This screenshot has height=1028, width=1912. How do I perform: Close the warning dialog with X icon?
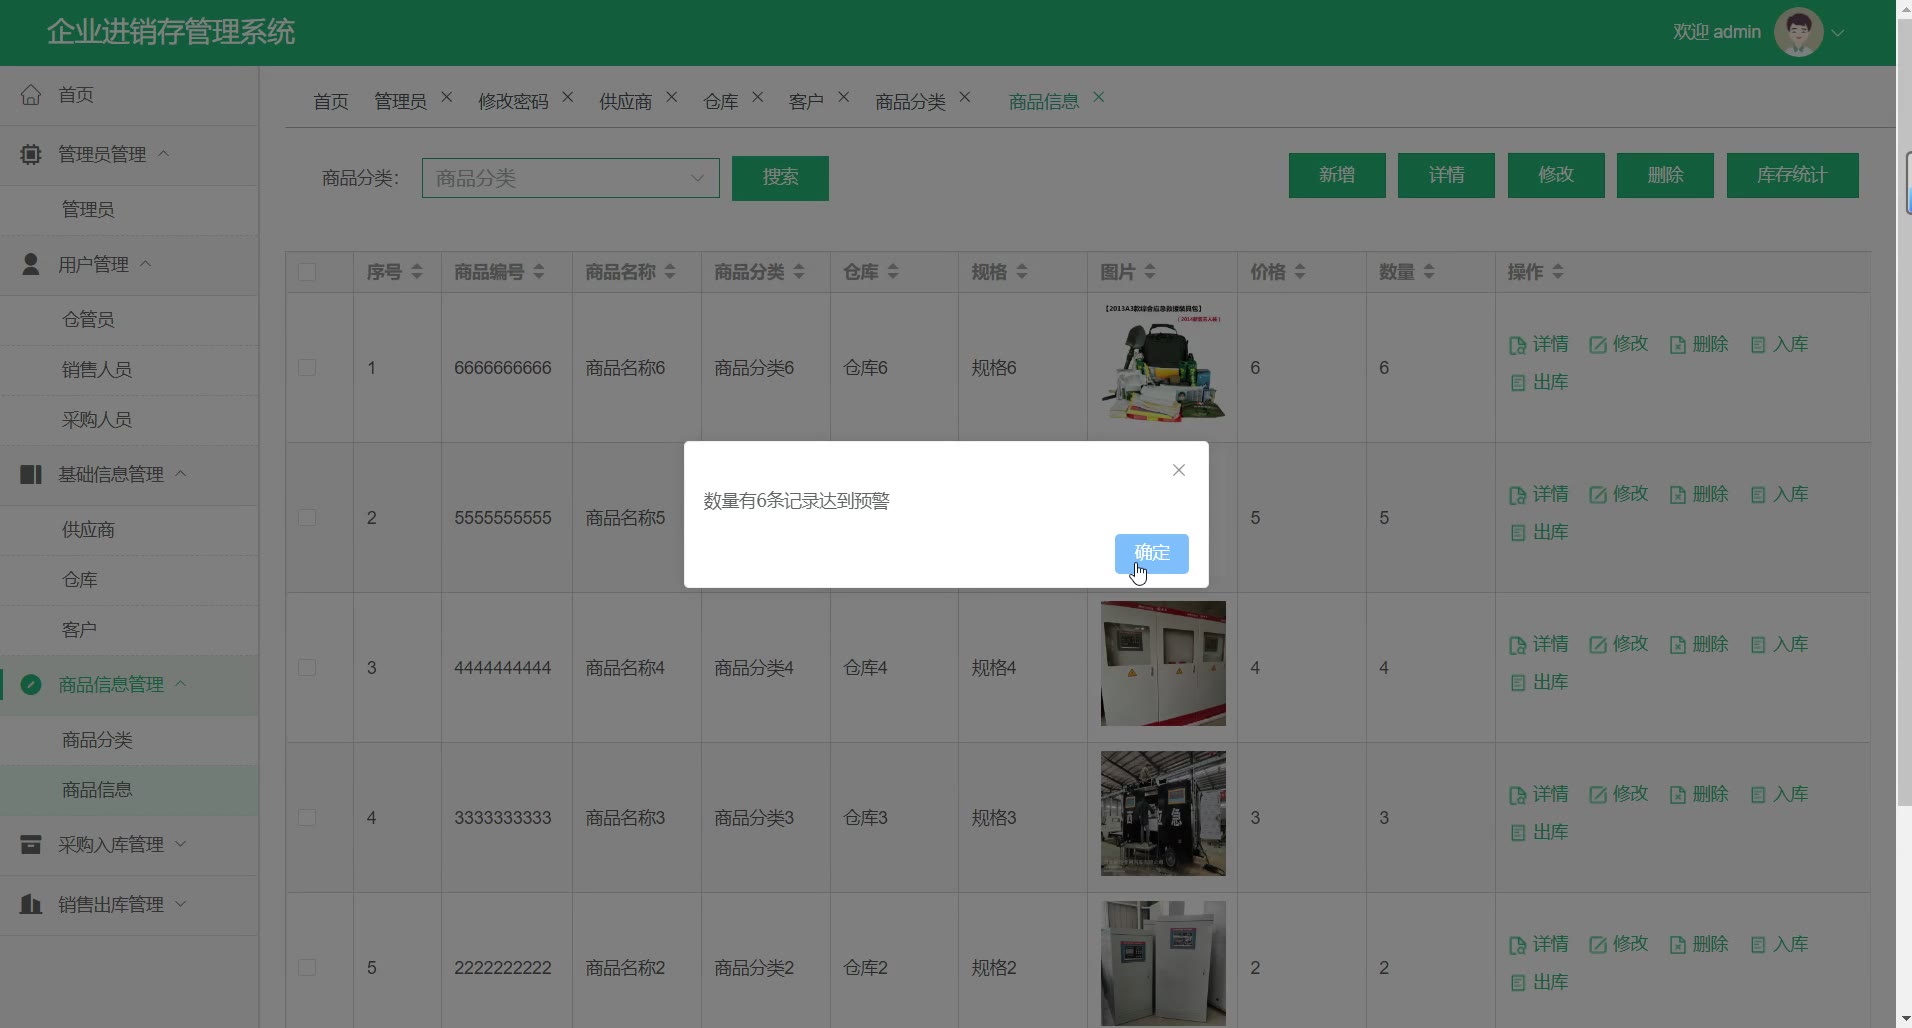point(1178,471)
